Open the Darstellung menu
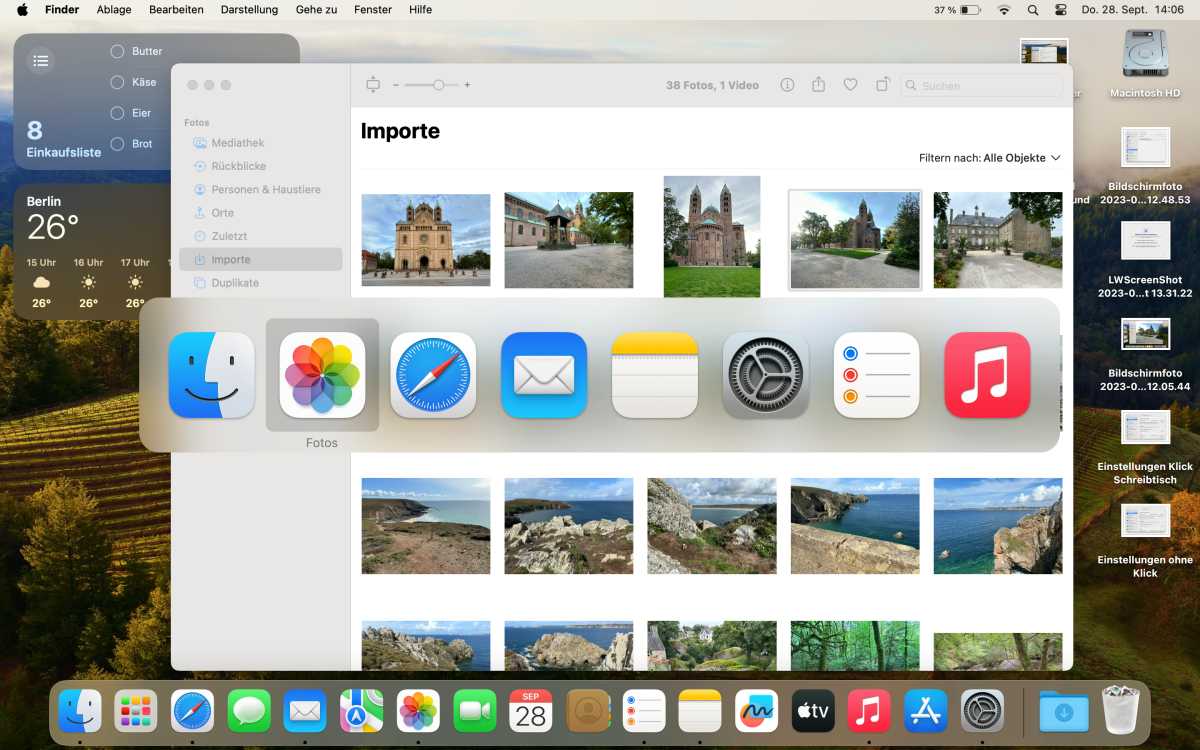Image resolution: width=1200 pixels, height=750 pixels. click(249, 10)
